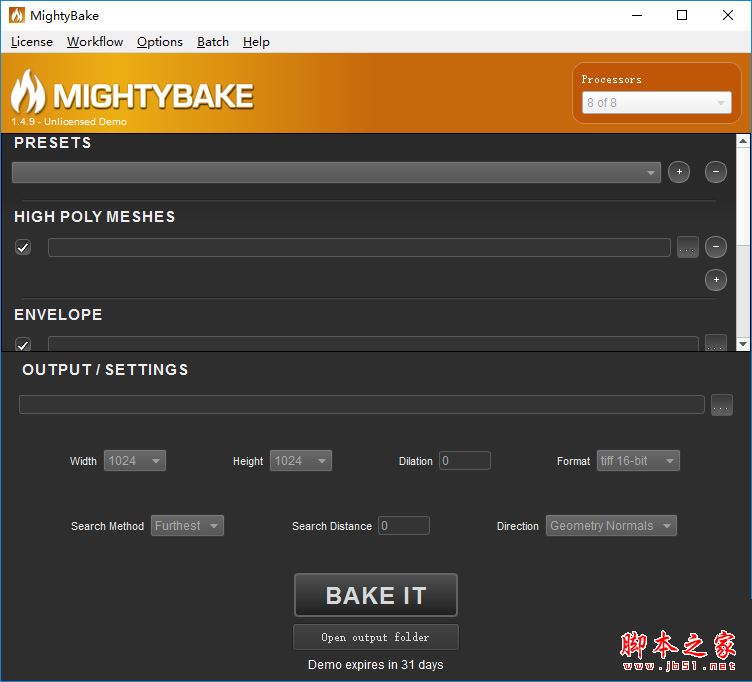Click the Envelope path field
This screenshot has height=682, width=752.
point(373,344)
